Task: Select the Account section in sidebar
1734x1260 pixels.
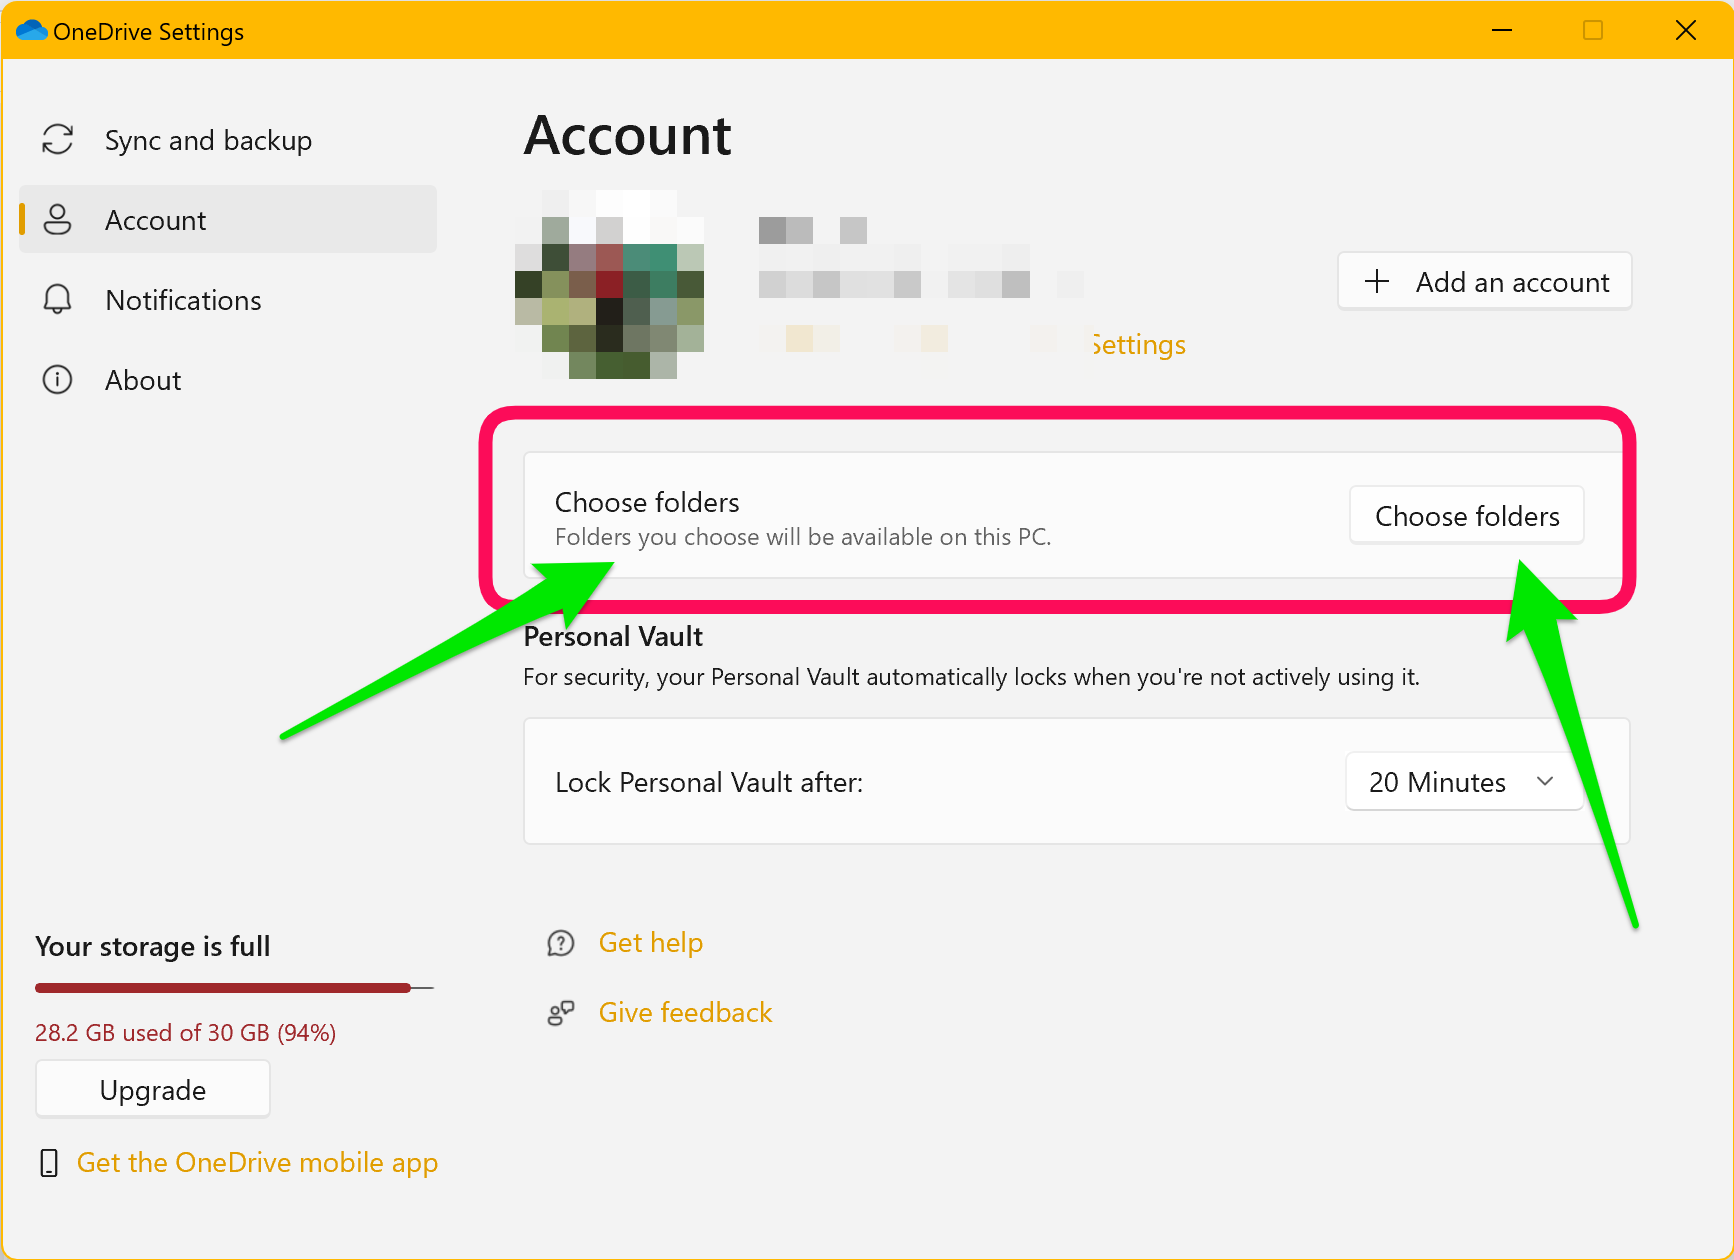Action: (x=228, y=219)
